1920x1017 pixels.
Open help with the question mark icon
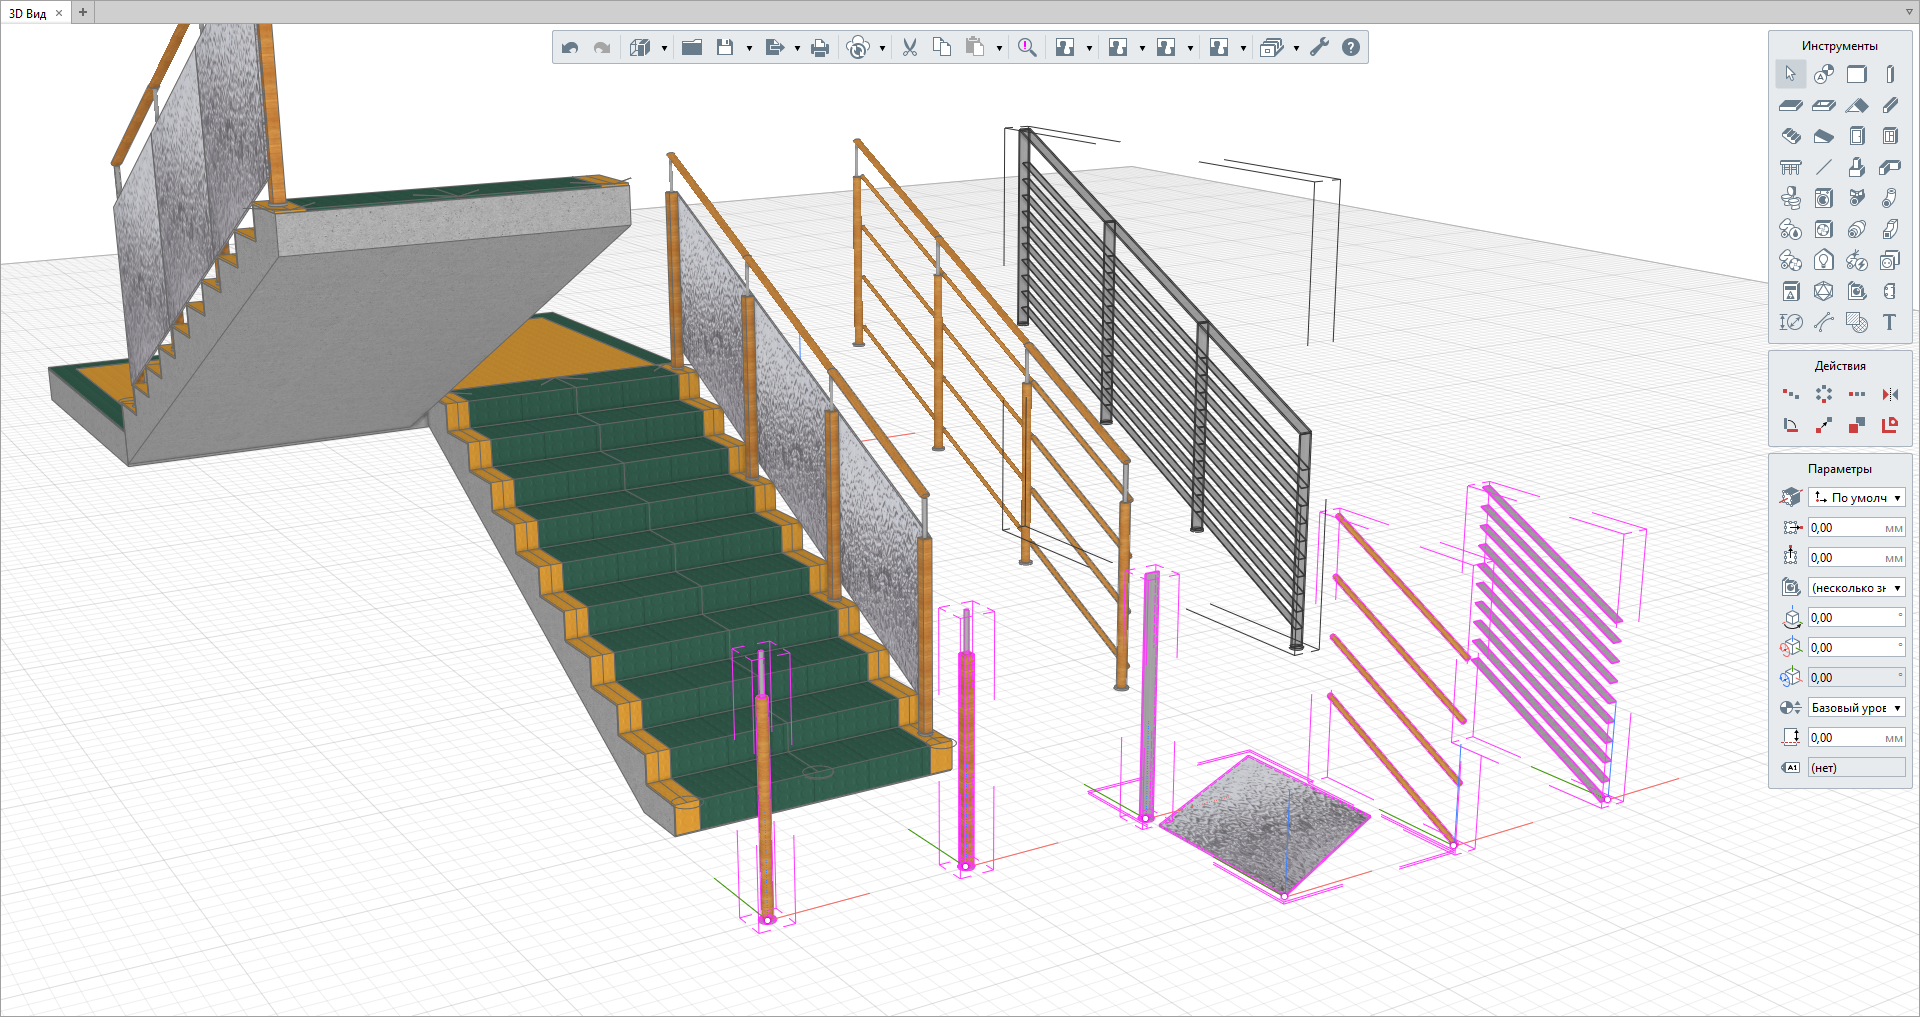[x=1351, y=47]
